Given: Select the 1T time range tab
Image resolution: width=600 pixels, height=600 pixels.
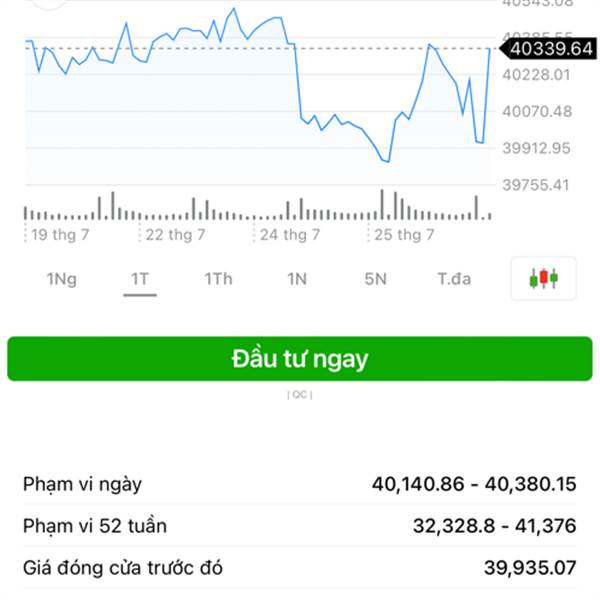Looking at the screenshot, I should pyautogui.click(x=140, y=279).
